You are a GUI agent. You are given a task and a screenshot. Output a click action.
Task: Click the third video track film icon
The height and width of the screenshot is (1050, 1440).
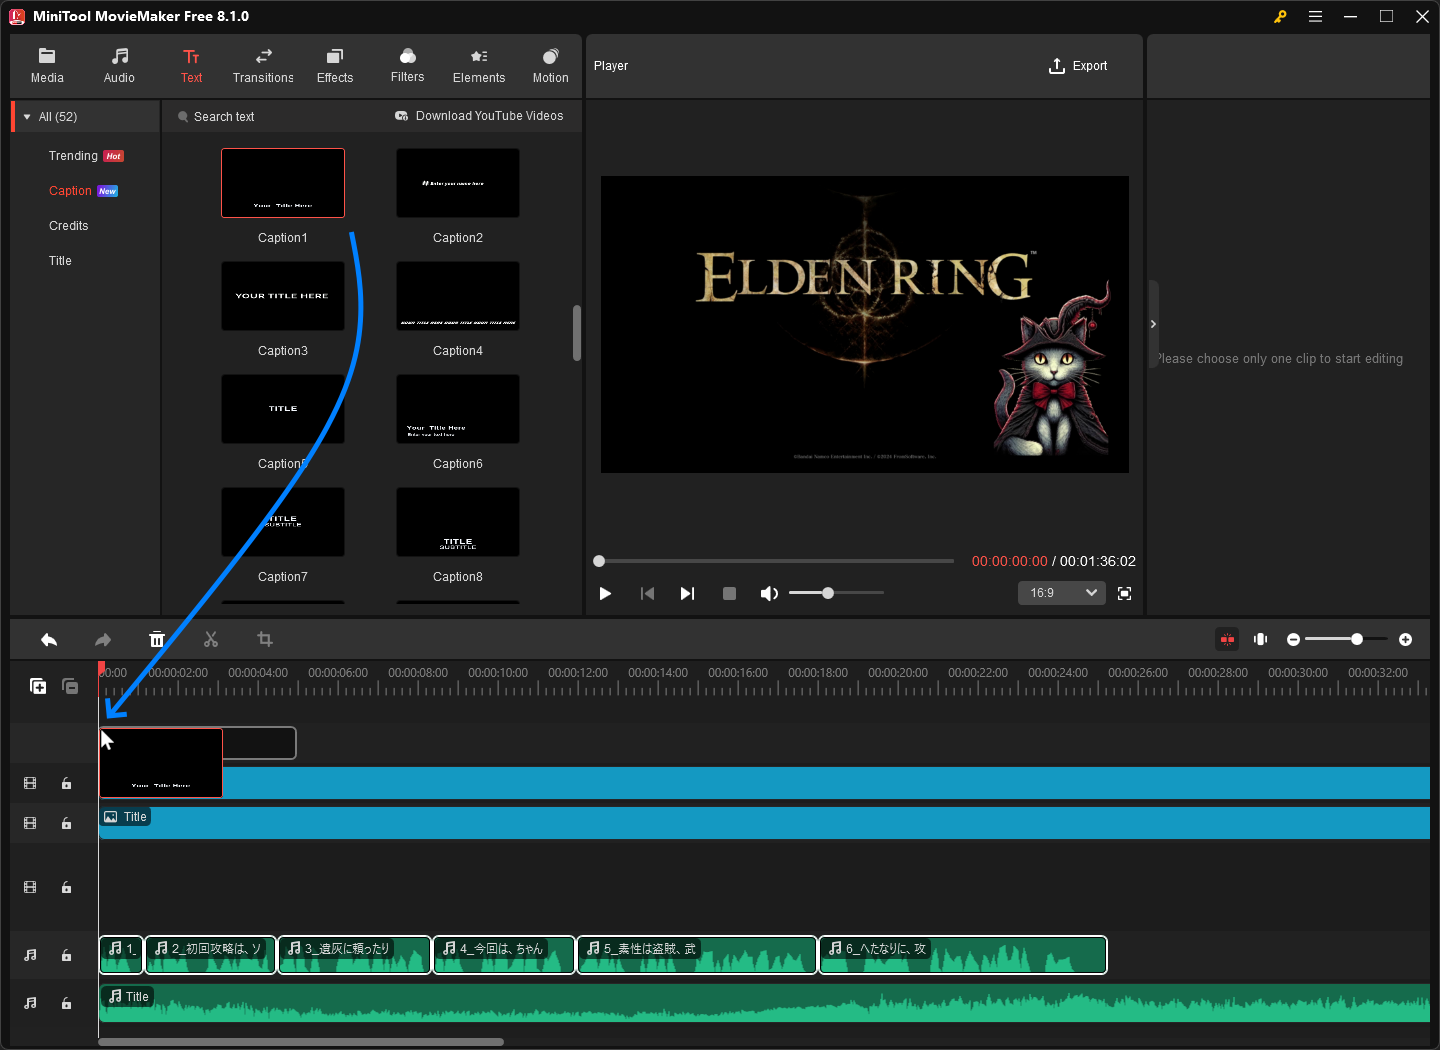30,888
